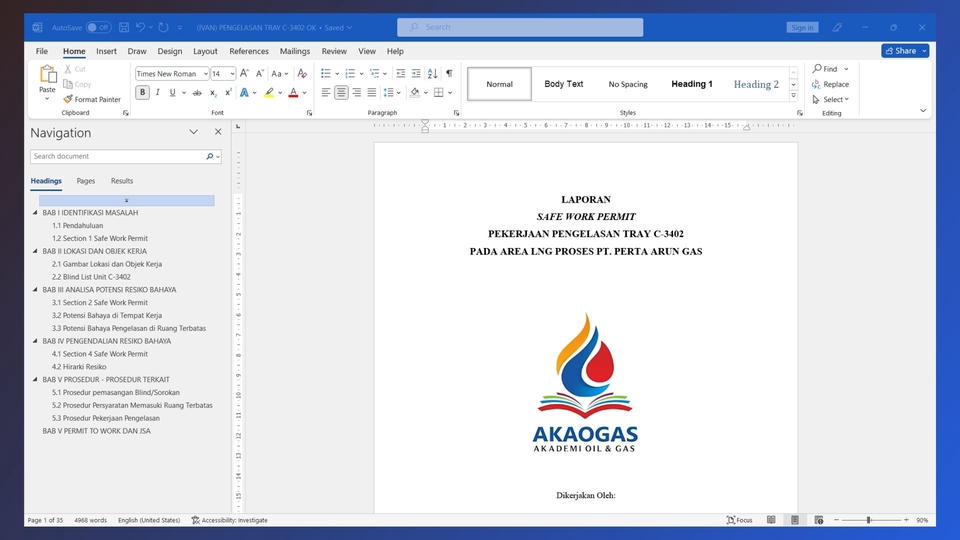Click Increase Indent icon
Screen dimensions: 960x540
[x=416, y=73]
